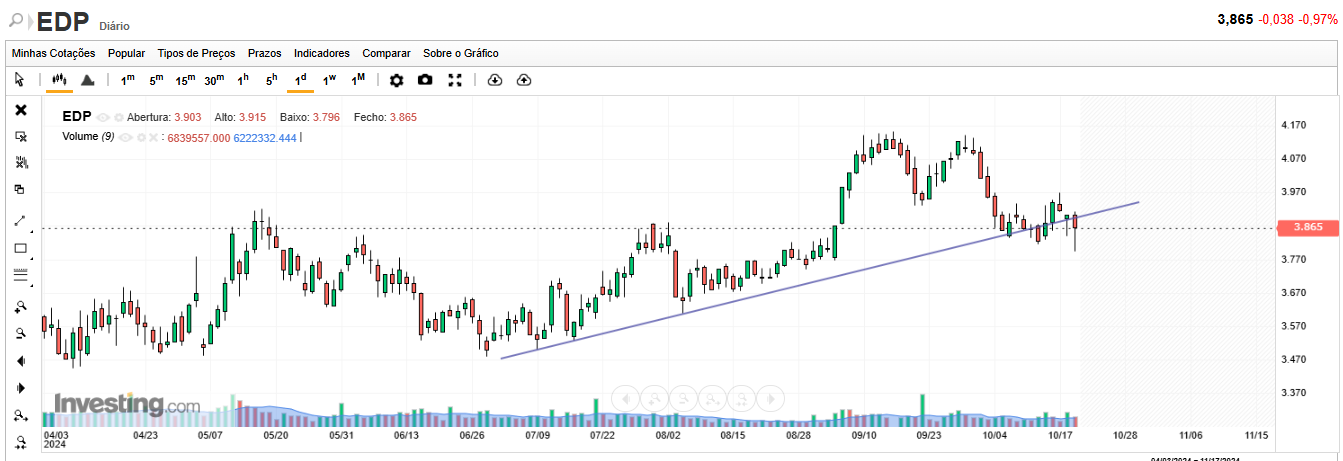Take a chart snapshot with camera icon
Image resolution: width=1343 pixels, height=461 pixels.
pyautogui.click(x=425, y=80)
